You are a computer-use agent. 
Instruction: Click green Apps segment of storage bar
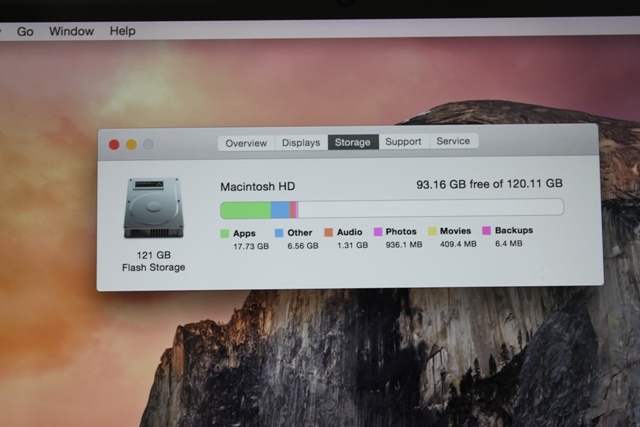tap(246, 210)
